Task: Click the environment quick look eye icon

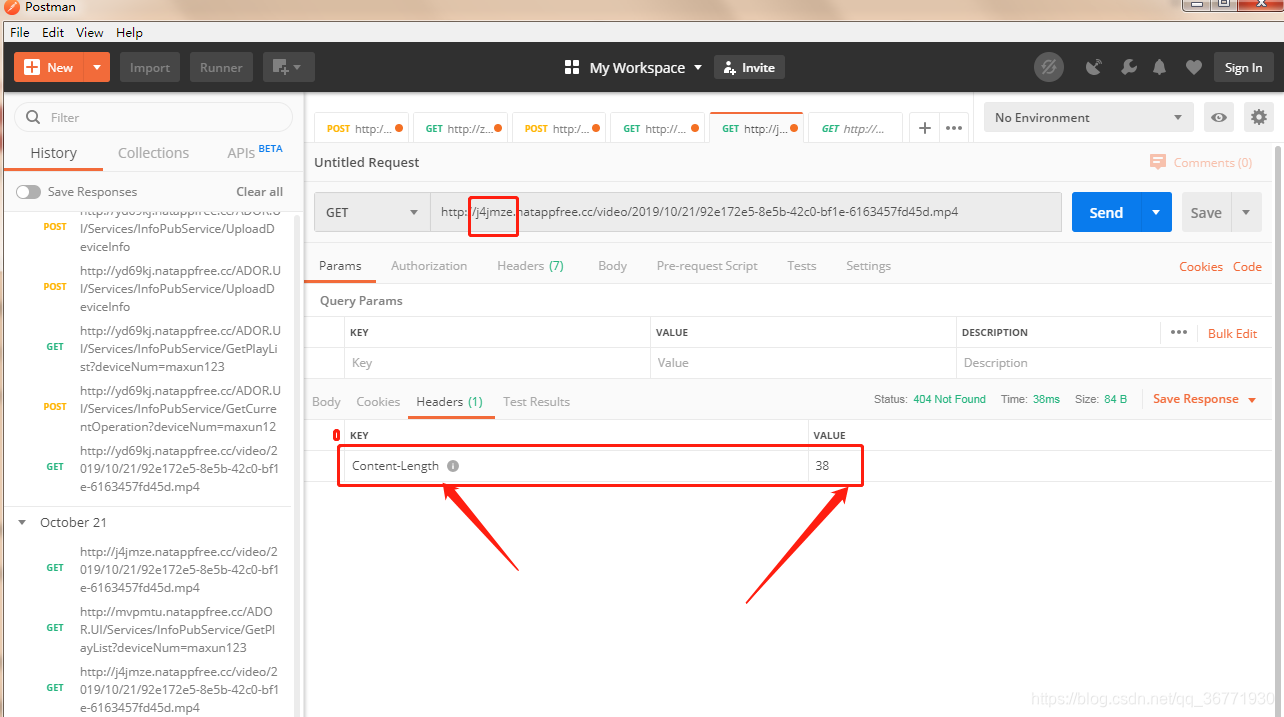Action: (x=1218, y=117)
